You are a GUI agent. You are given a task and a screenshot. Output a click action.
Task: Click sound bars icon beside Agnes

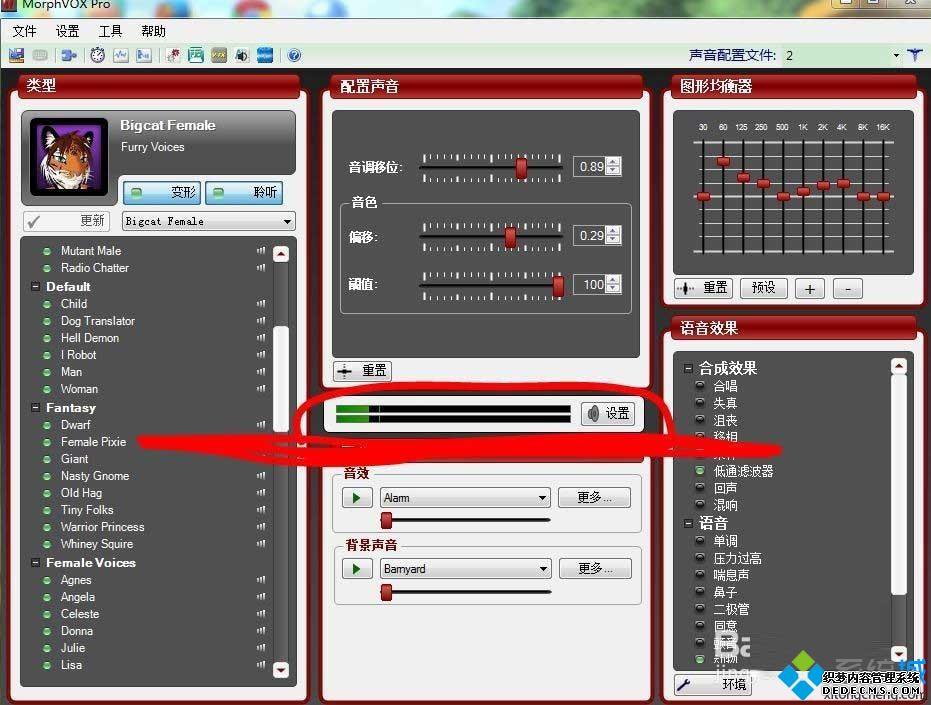261,580
